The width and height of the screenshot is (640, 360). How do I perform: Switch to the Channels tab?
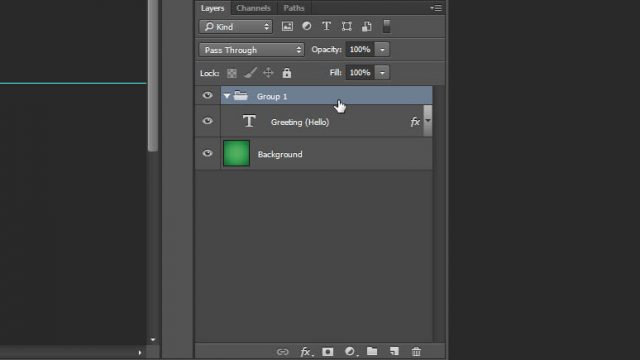(x=253, y=8)
